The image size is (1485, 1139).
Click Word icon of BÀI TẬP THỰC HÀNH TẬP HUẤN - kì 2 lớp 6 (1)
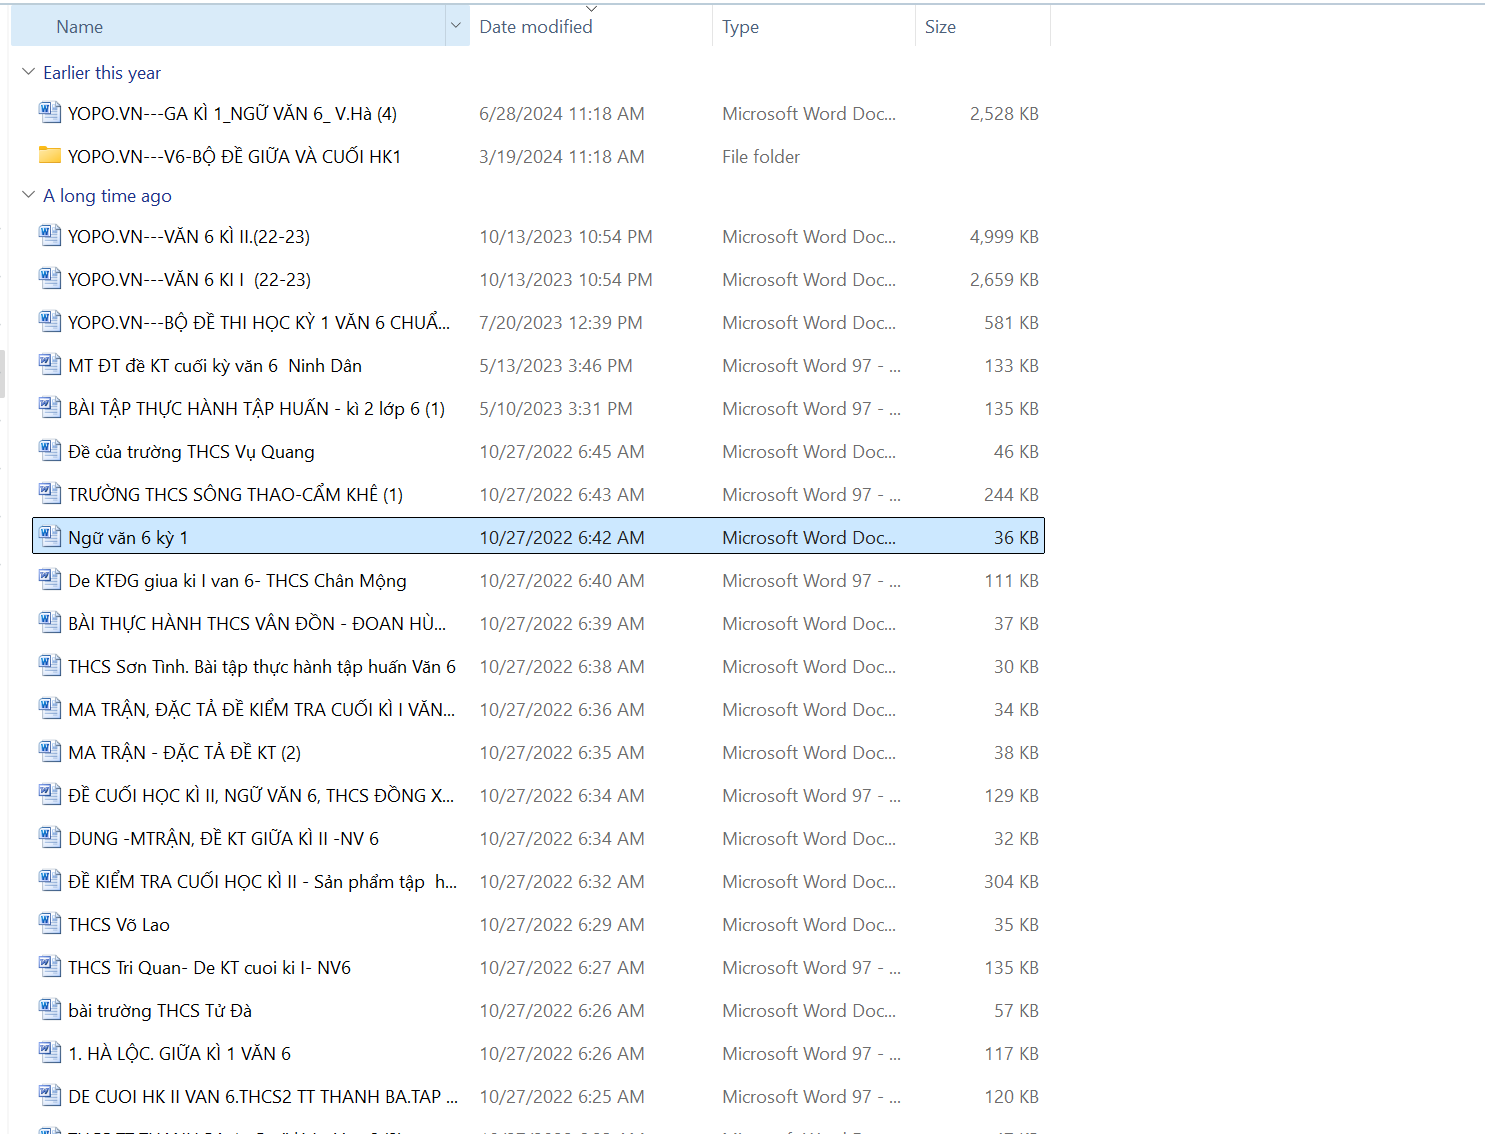click(x=50, y=407)
